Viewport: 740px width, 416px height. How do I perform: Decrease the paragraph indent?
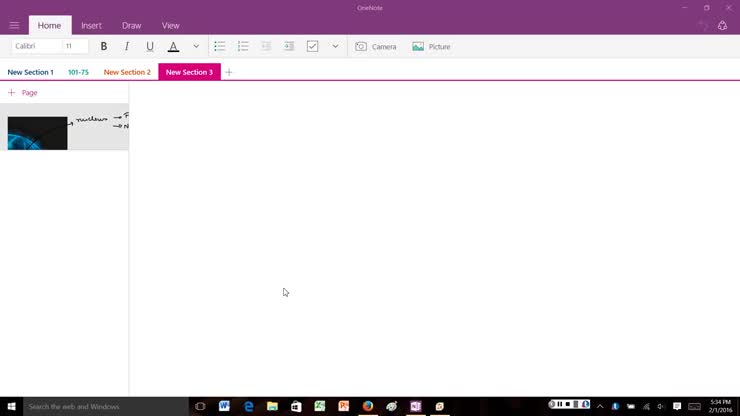266,46
